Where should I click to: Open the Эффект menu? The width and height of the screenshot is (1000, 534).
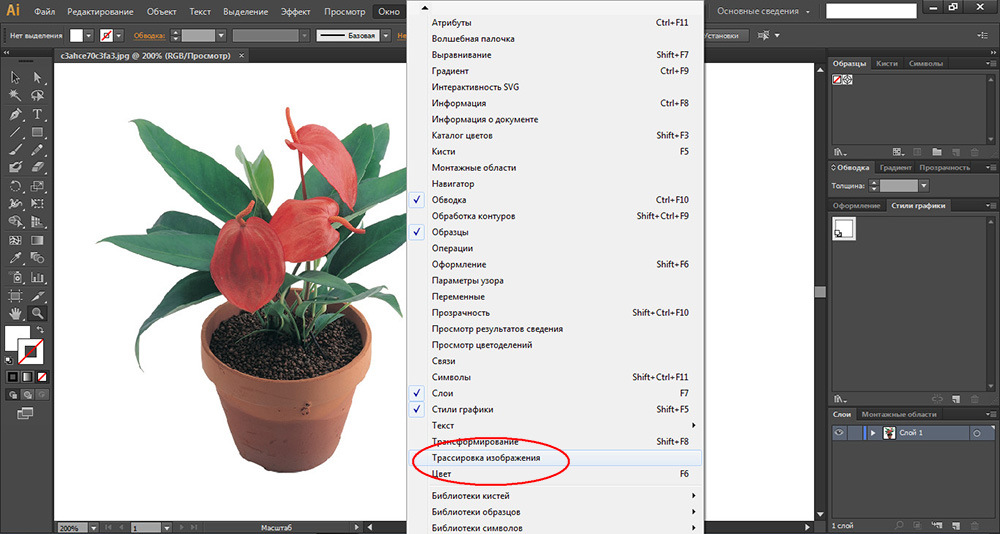tap(295, 12)
